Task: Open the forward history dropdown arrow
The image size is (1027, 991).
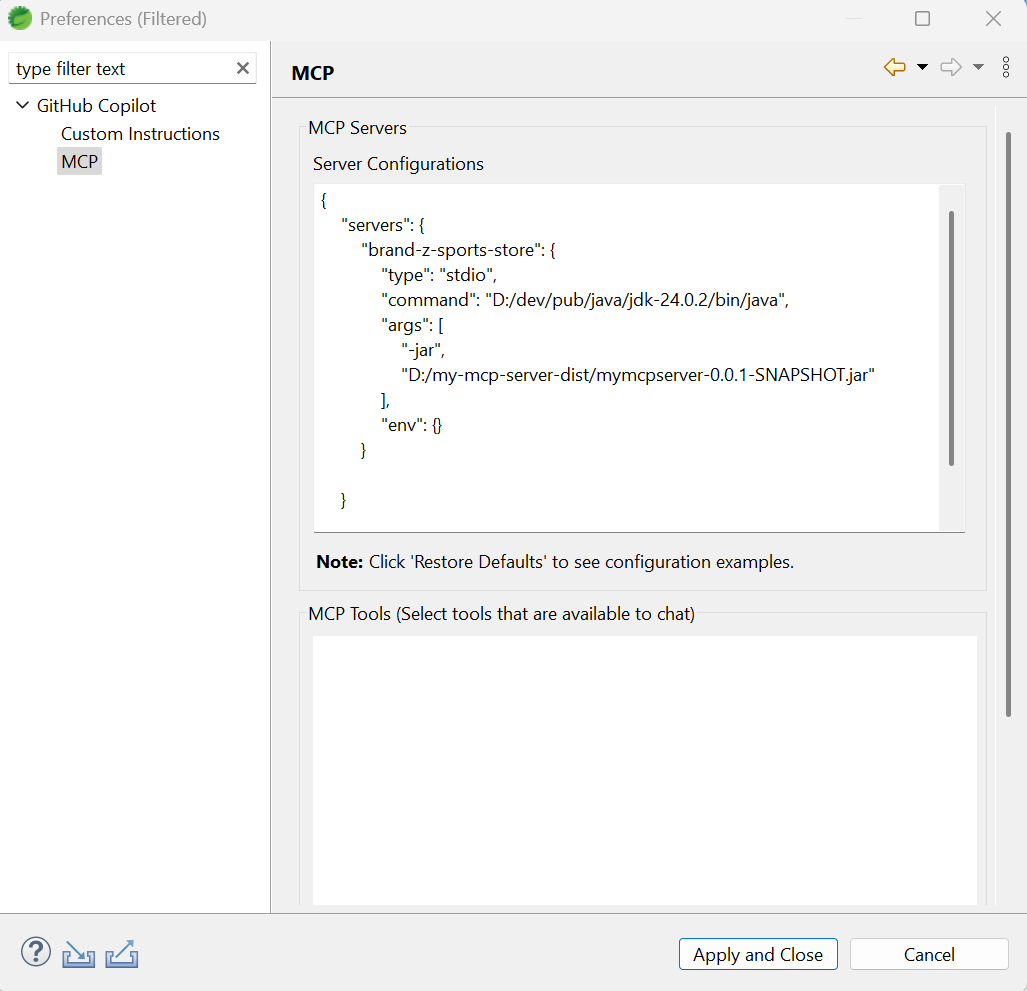Action: [x=977, y=67]
